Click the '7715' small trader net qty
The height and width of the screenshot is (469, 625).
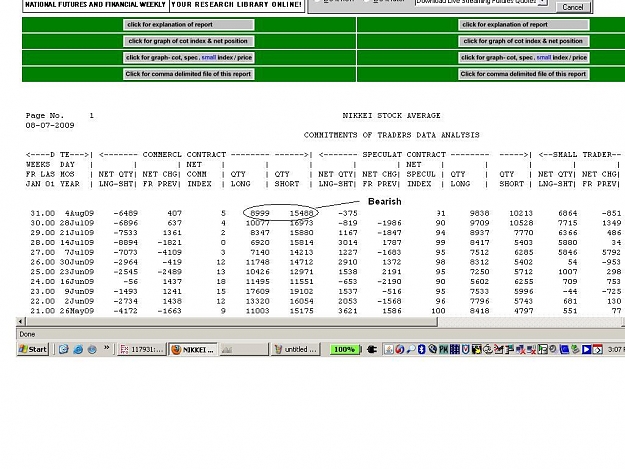(568, 223)
